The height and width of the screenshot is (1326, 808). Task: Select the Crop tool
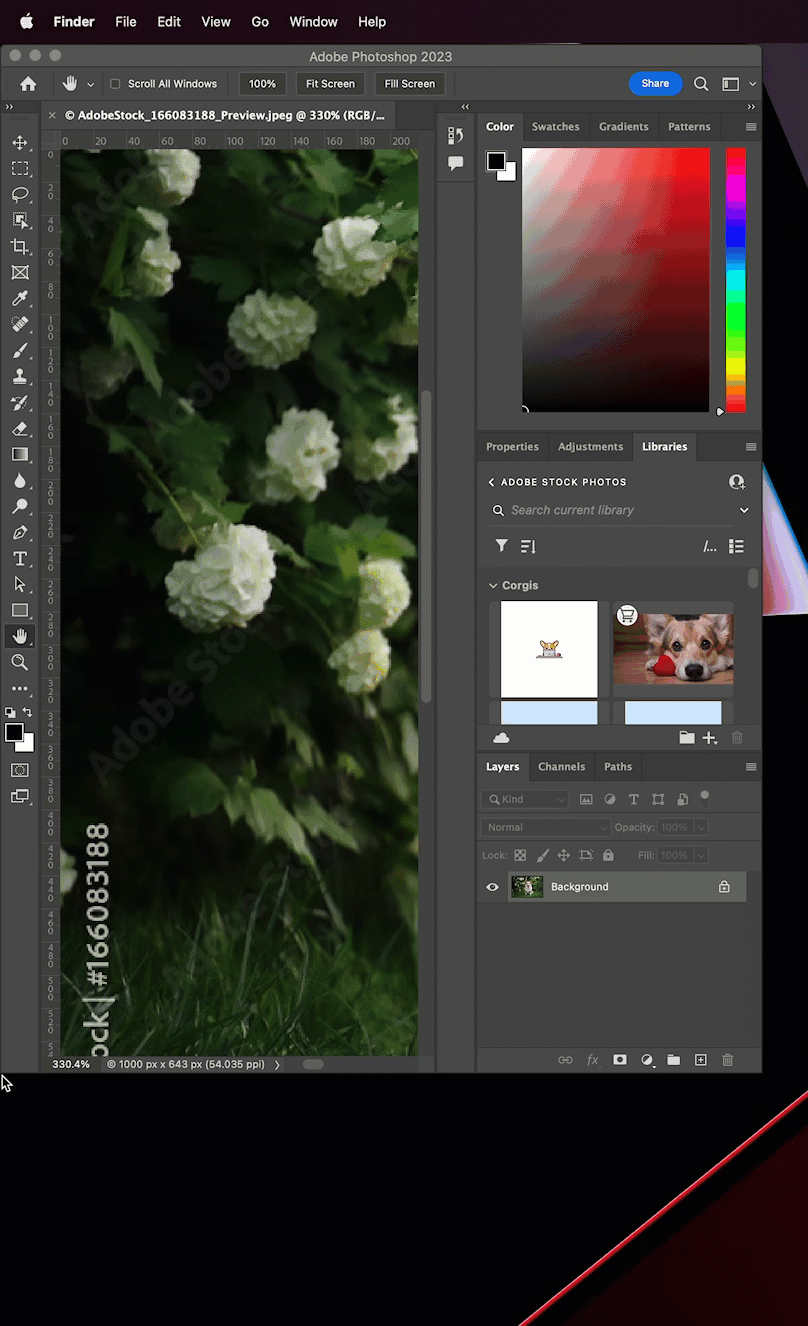(x=20, y=247)
